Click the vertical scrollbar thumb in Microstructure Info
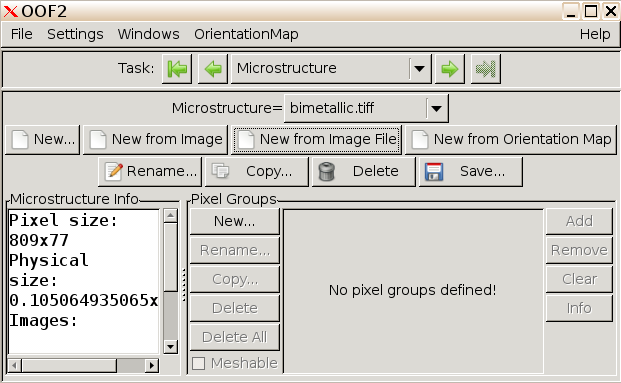Image resolution: width=621 pixels, height=383 pixels. [x=171, y=257]
